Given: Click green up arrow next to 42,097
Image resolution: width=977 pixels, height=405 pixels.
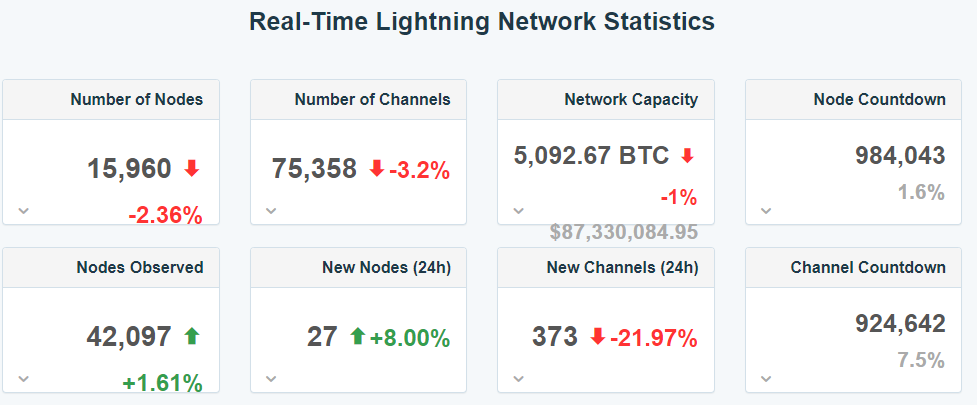Looking at the screenshot, I should click(192, 336).
